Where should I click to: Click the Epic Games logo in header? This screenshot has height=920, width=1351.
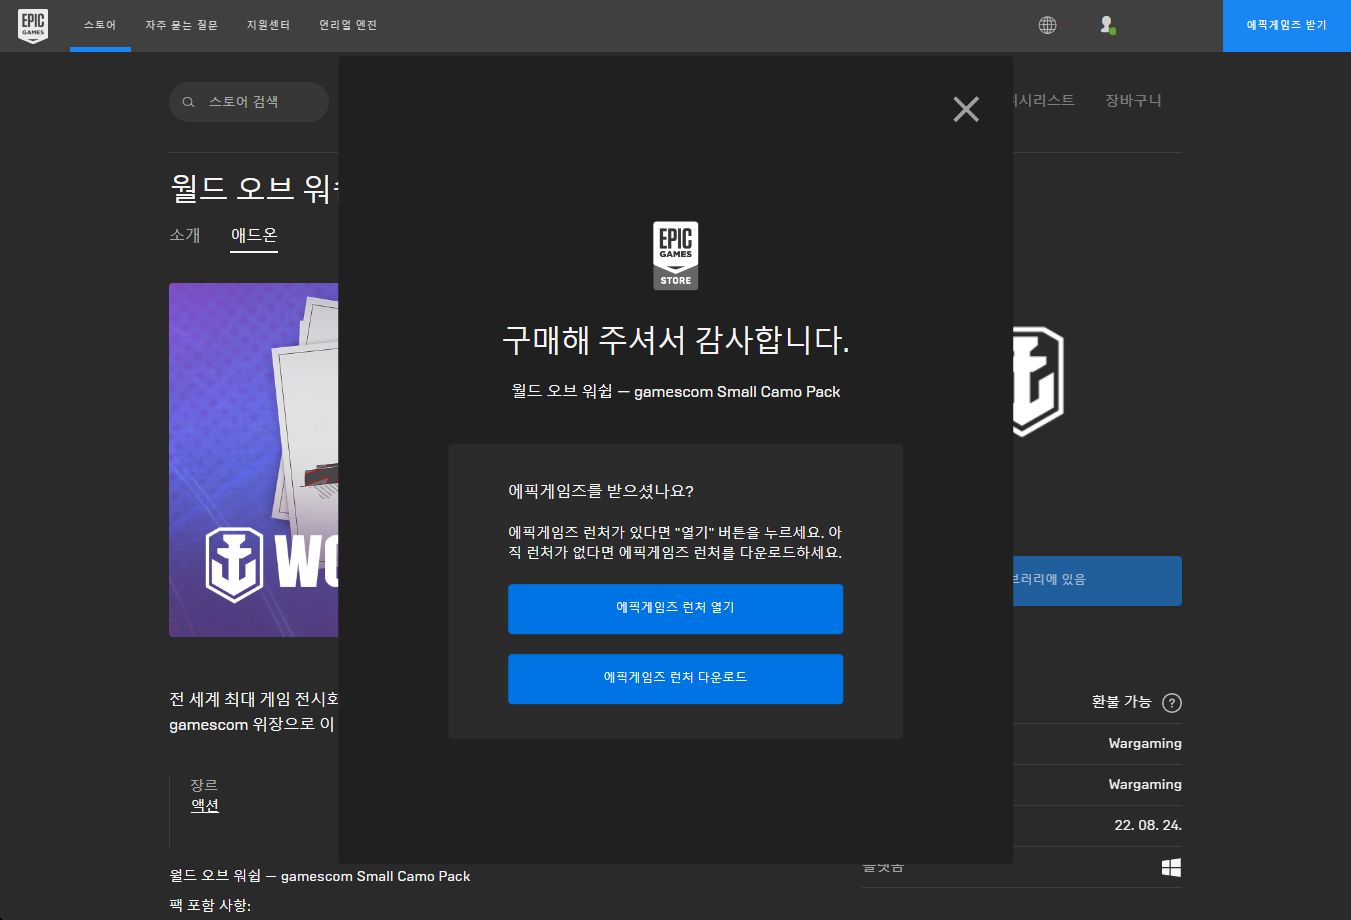pyautogui.click(x=33, y=26)
